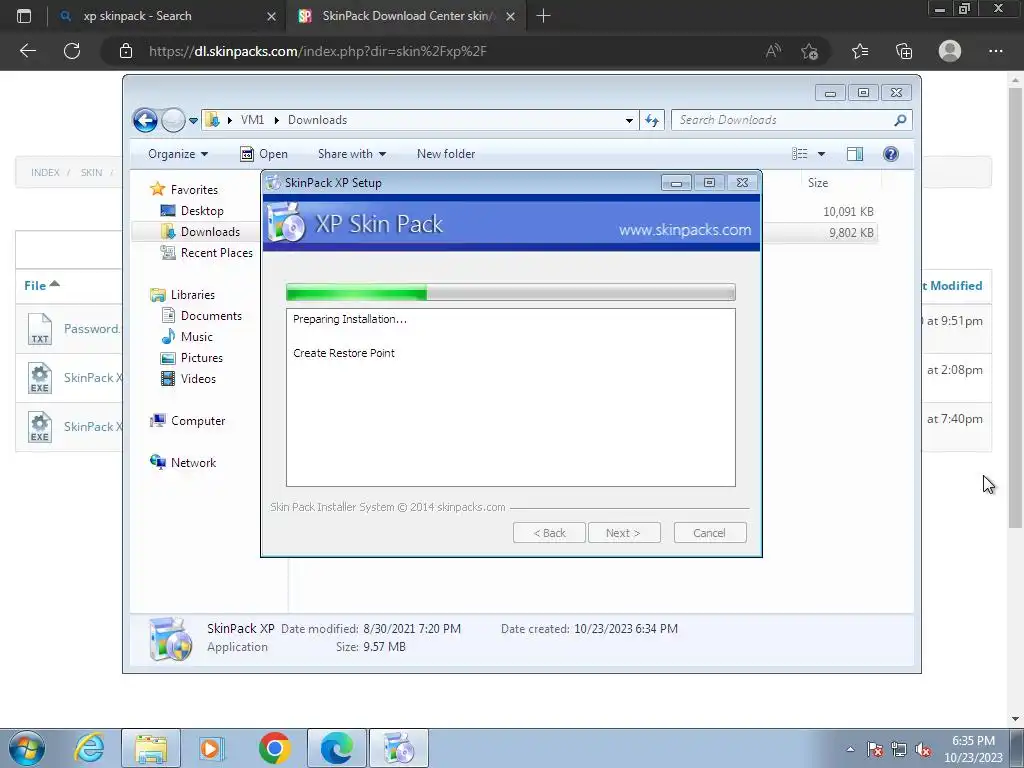Go back in the Explorer window
Viewport: 1024px width, 768px height.
(145, 120)
